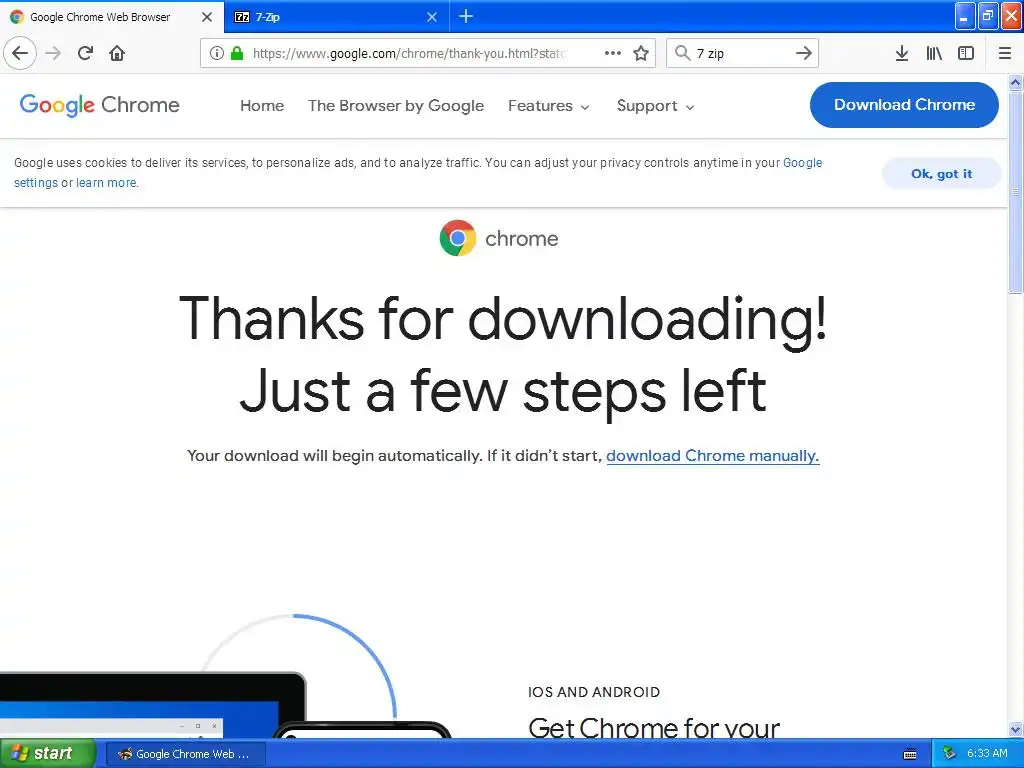Open a new tab with plus button

click(x=466, y=16)
